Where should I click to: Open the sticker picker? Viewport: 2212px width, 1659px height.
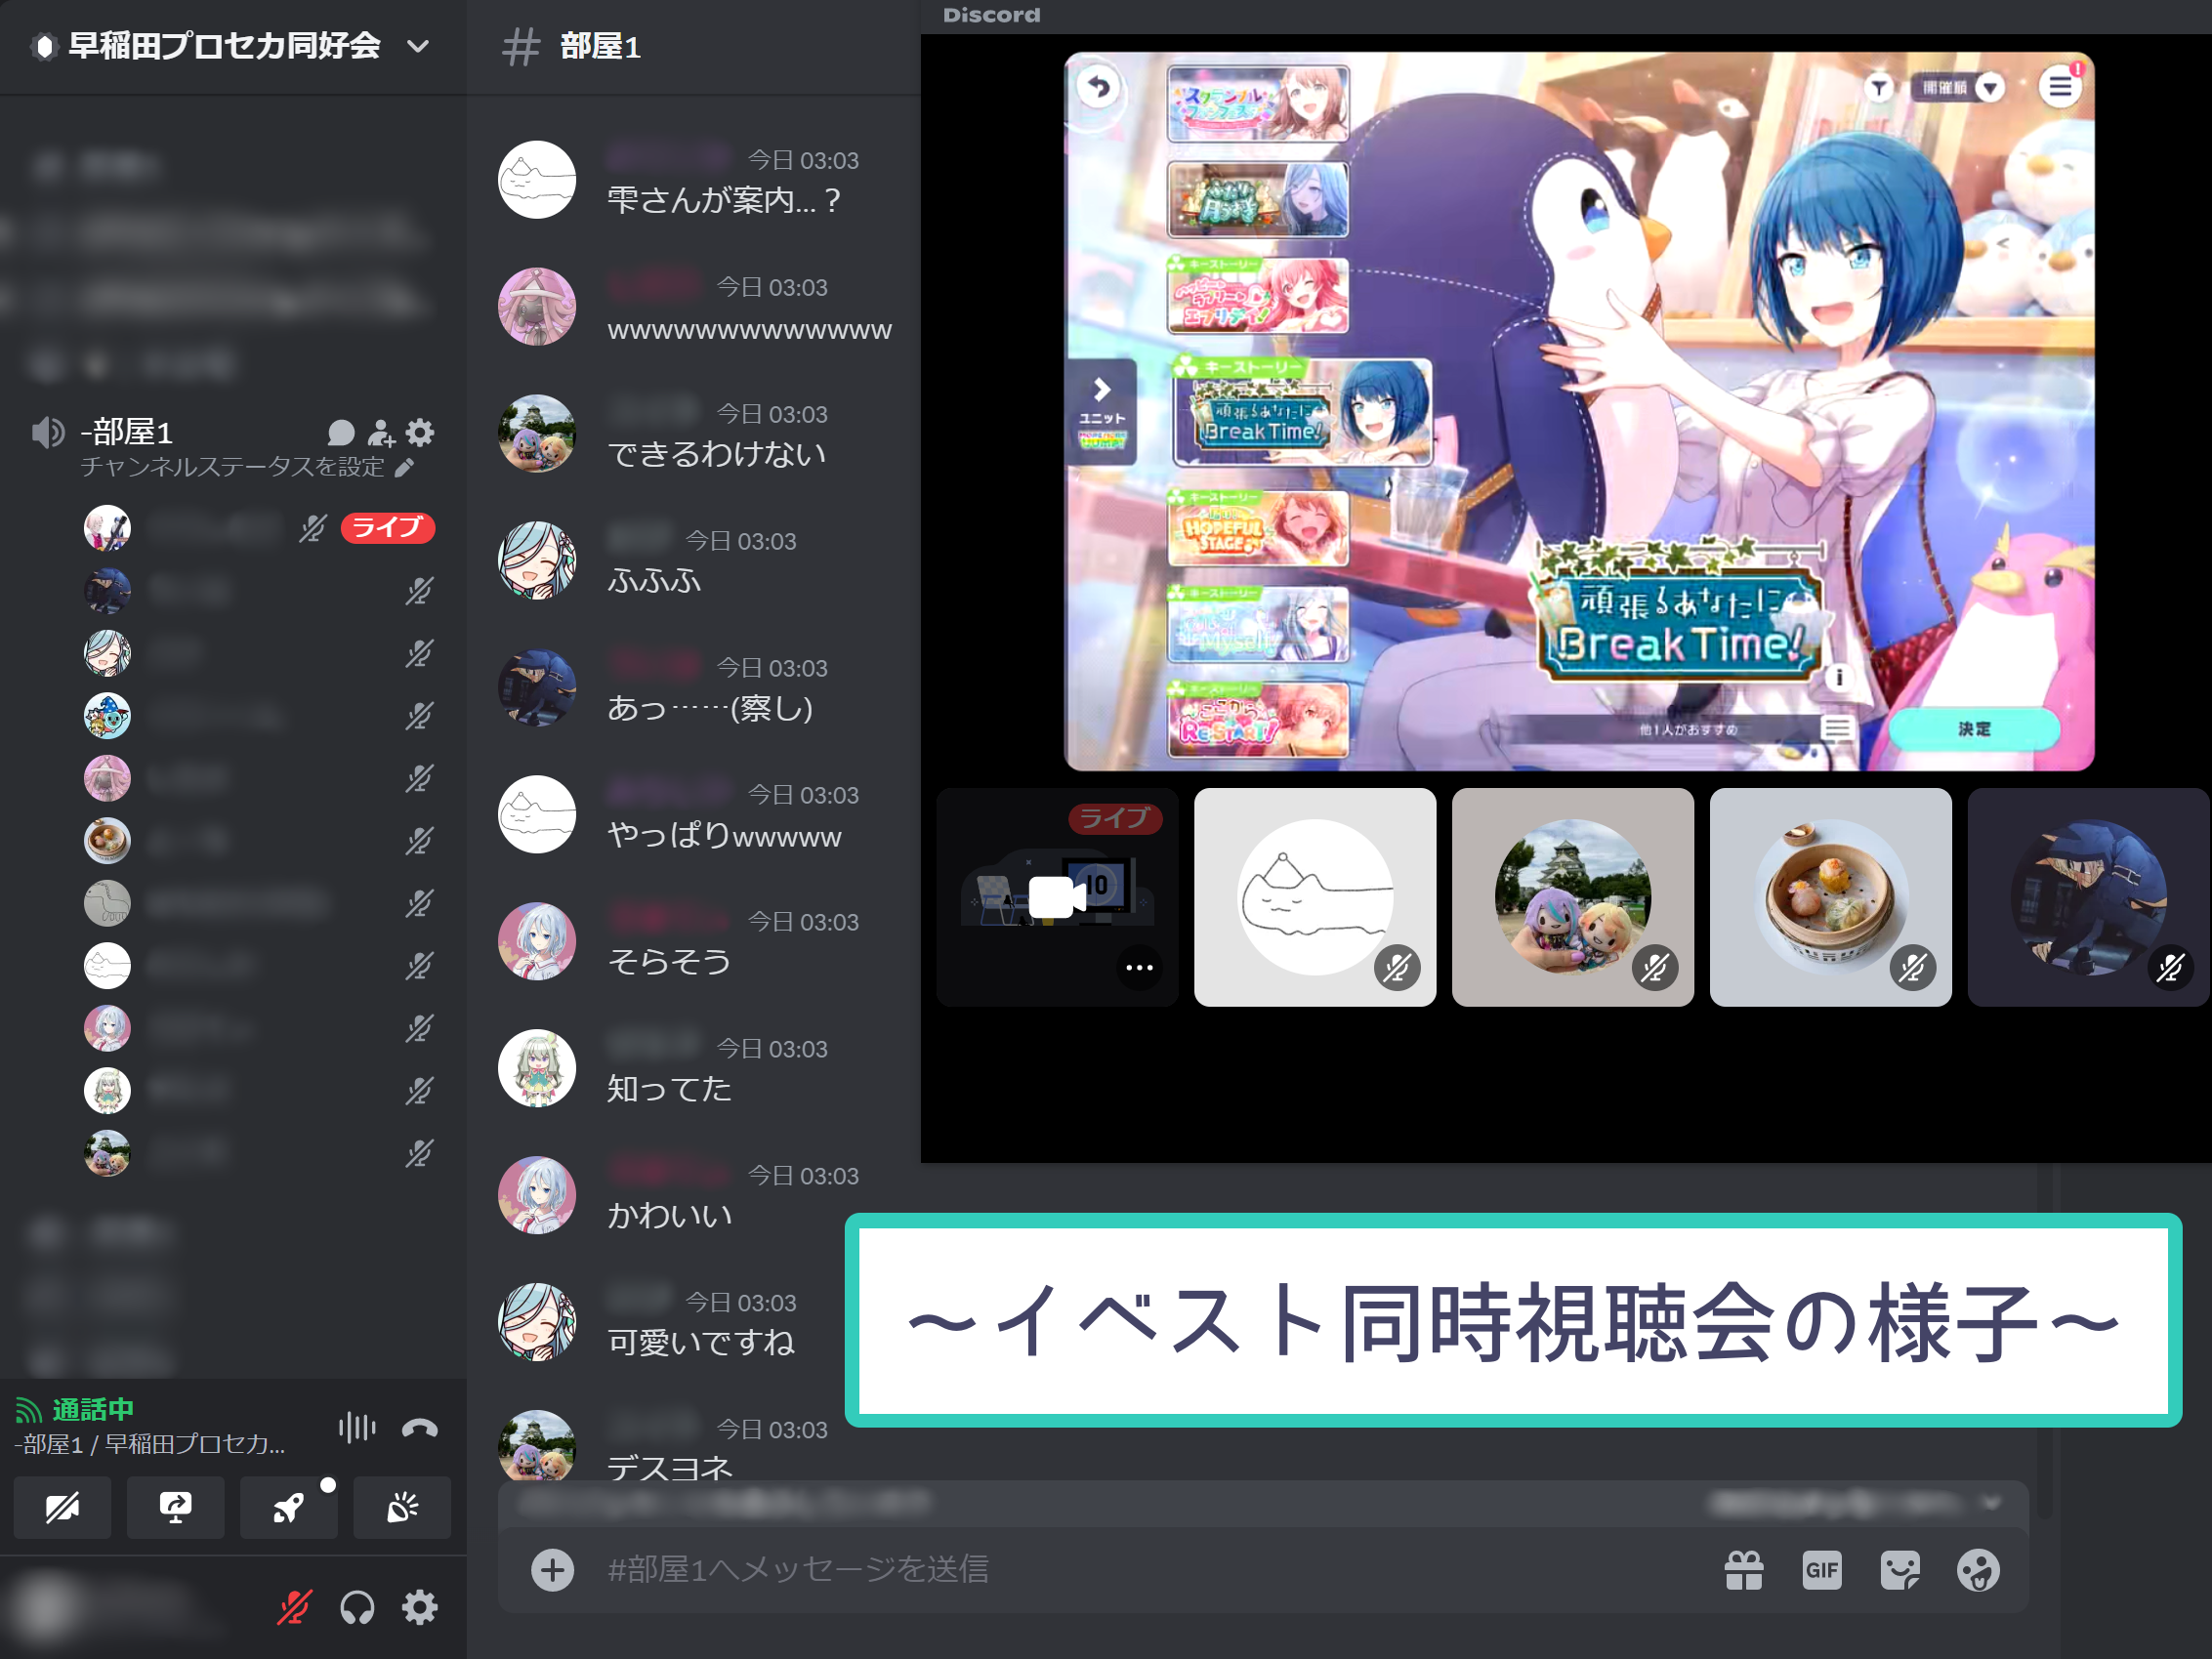click(x=1899, y=1570)
